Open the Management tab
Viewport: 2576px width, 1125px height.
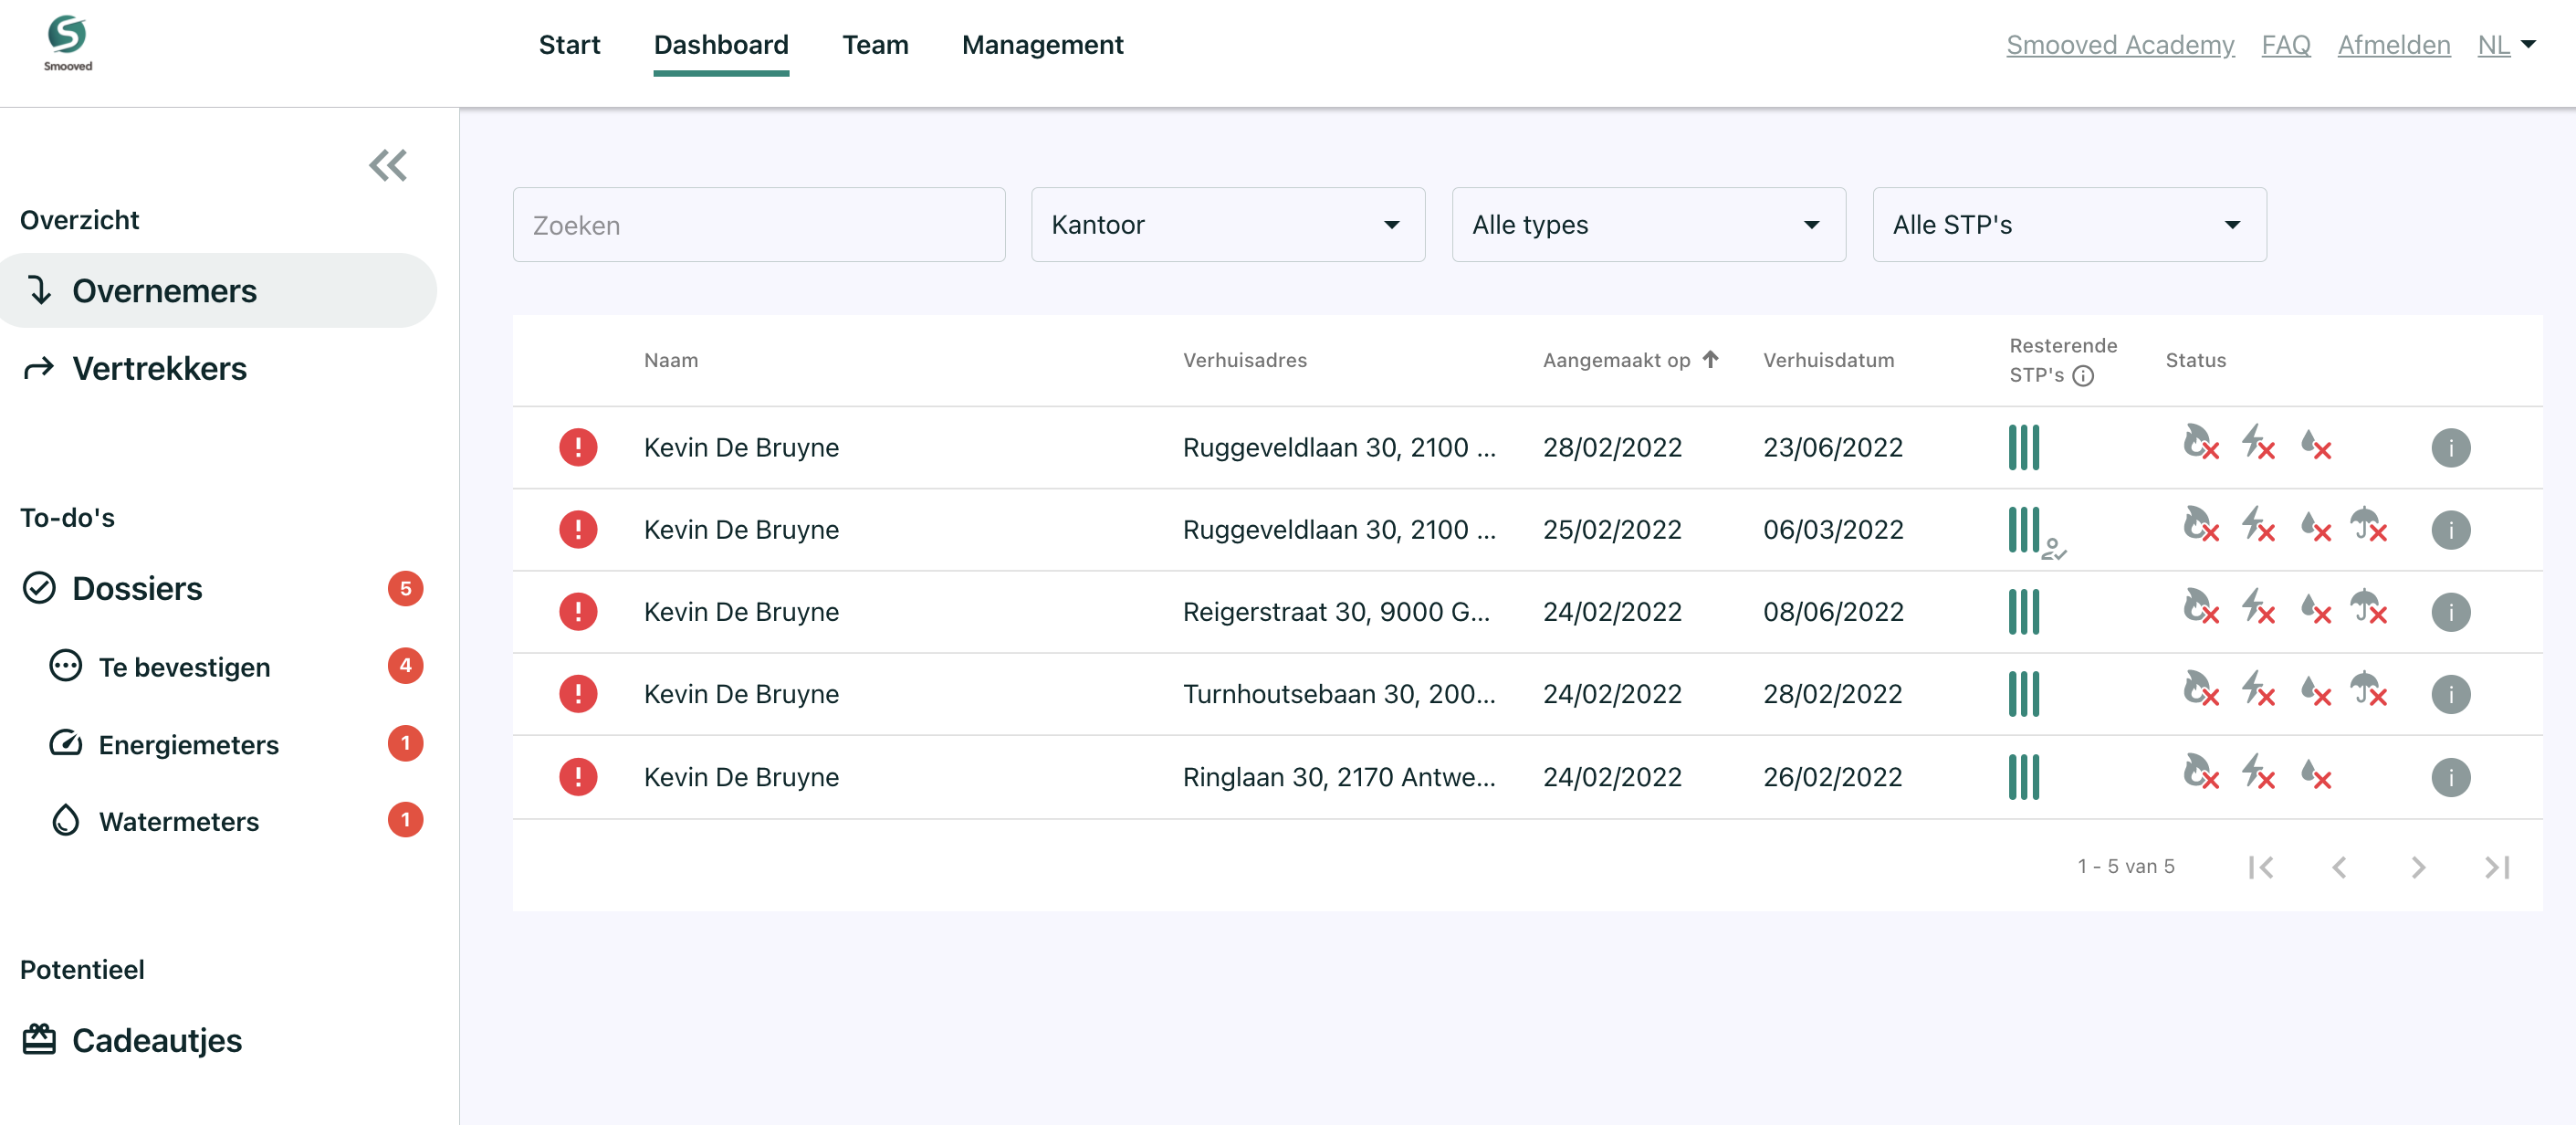tap(1042, 45)
